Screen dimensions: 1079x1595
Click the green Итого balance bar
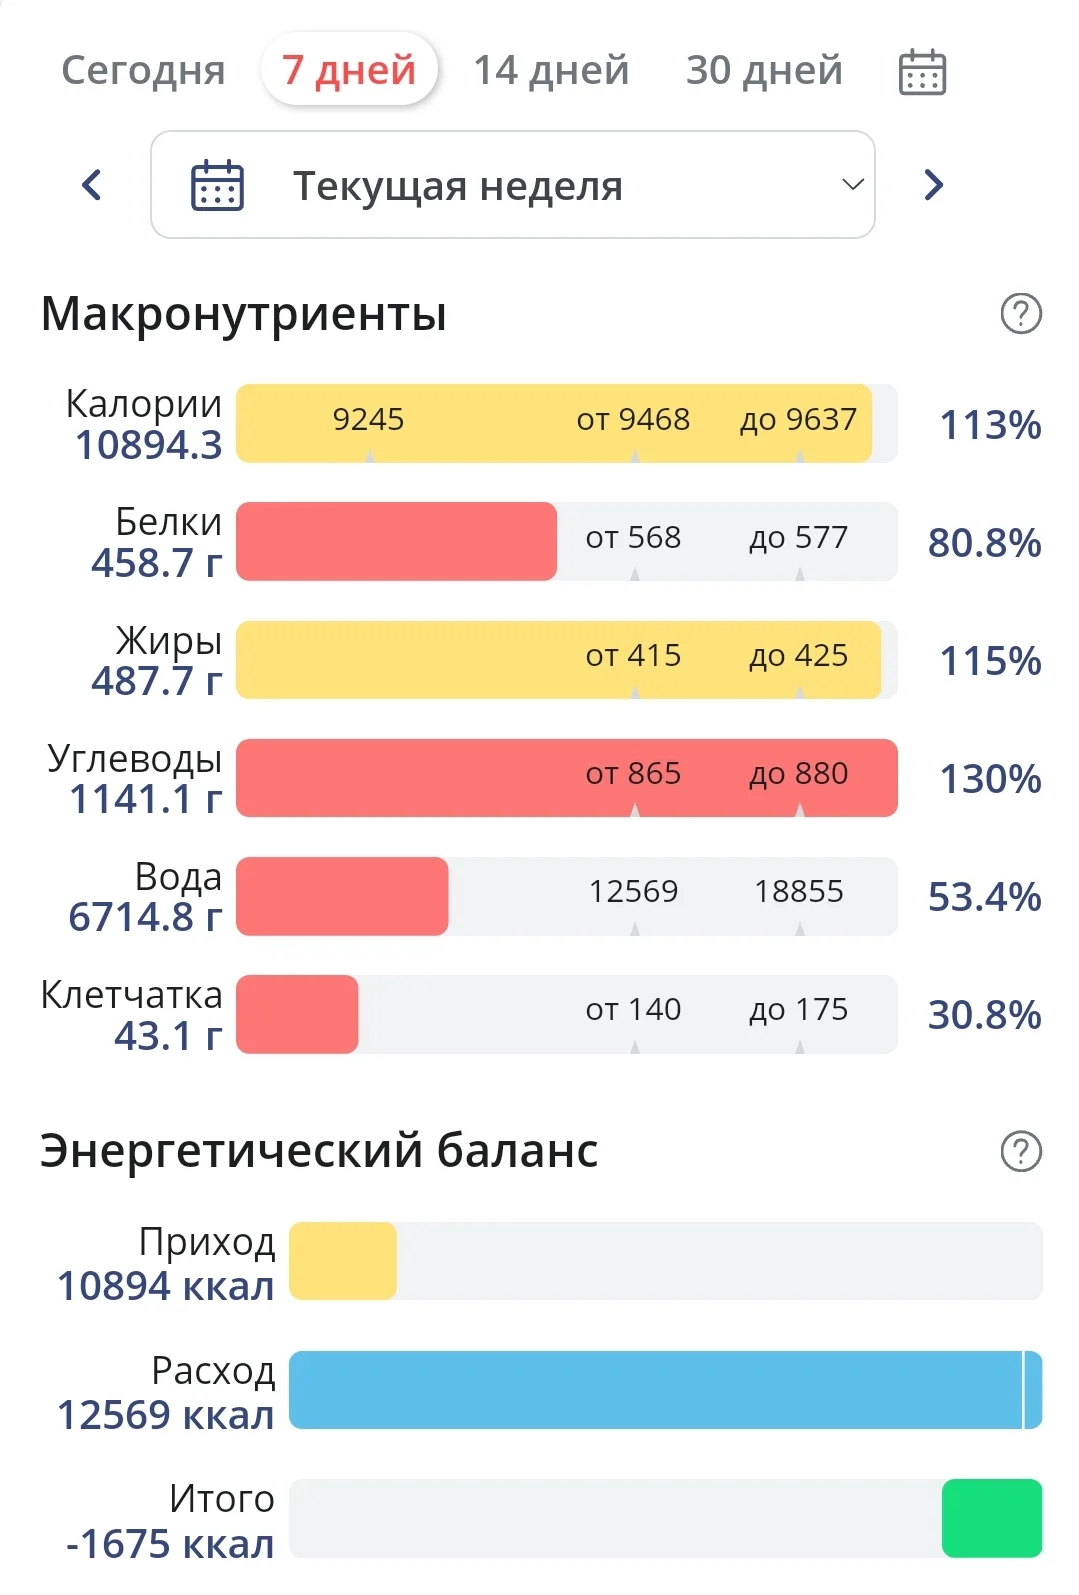coord(991,1518)
